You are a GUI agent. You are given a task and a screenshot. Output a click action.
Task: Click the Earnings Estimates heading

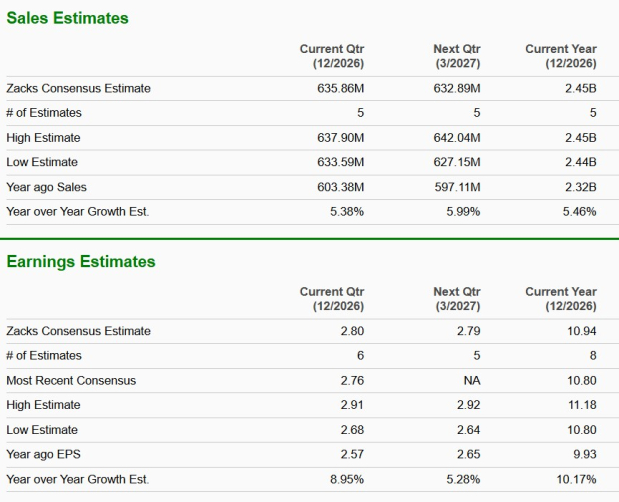[81, 262]
